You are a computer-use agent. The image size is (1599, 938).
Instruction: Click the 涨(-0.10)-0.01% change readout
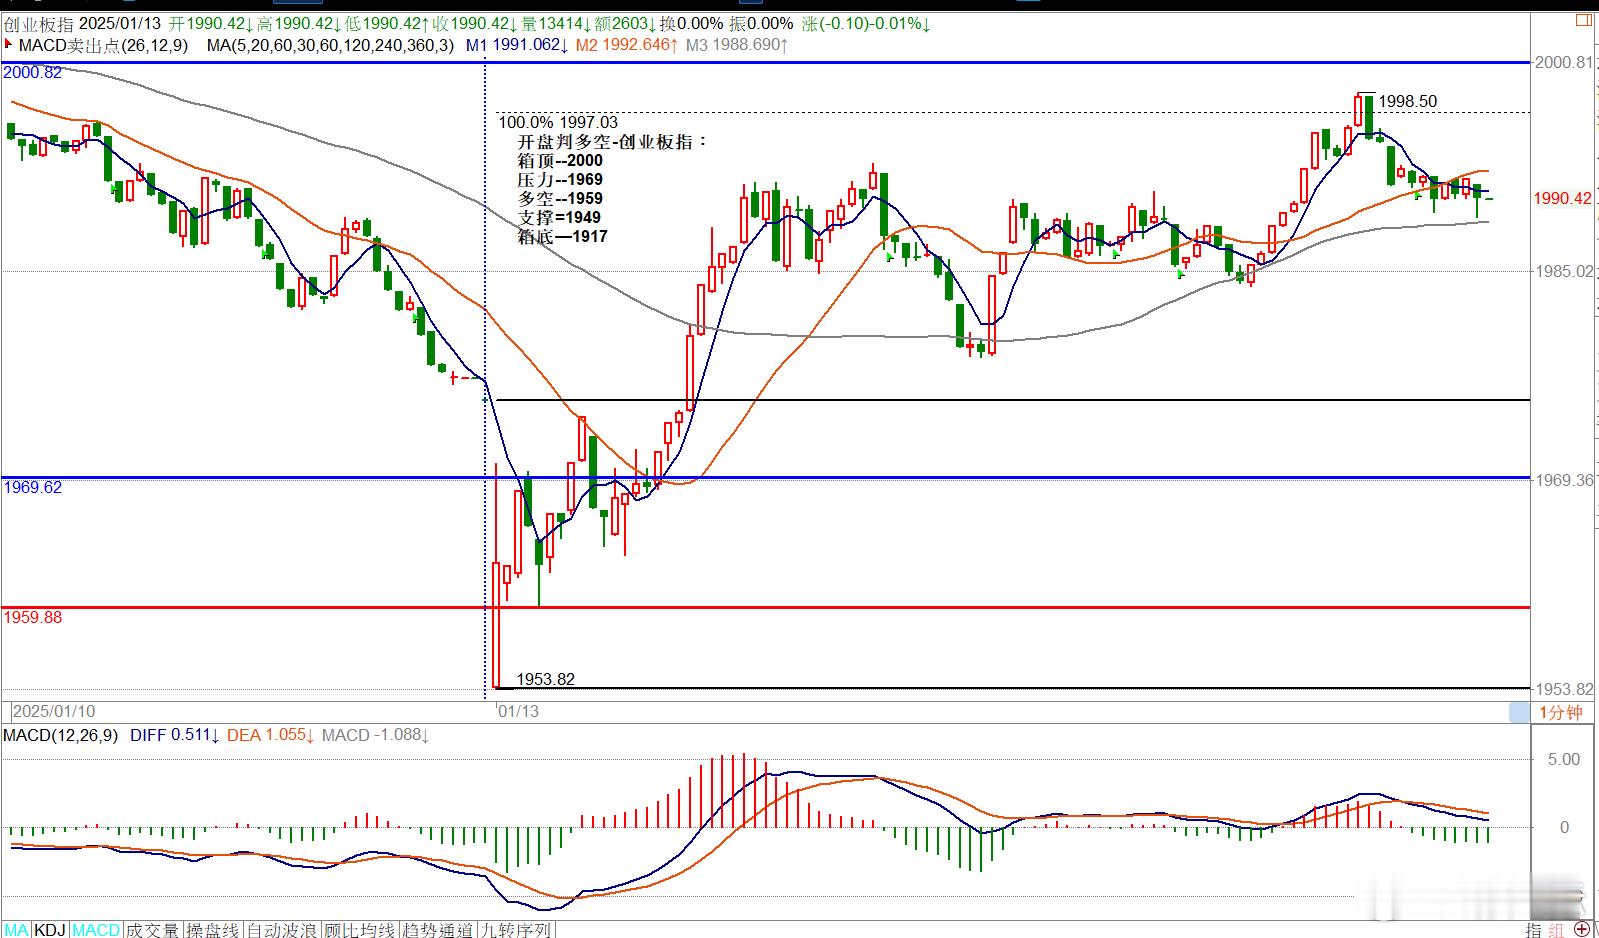click(866, 23)
